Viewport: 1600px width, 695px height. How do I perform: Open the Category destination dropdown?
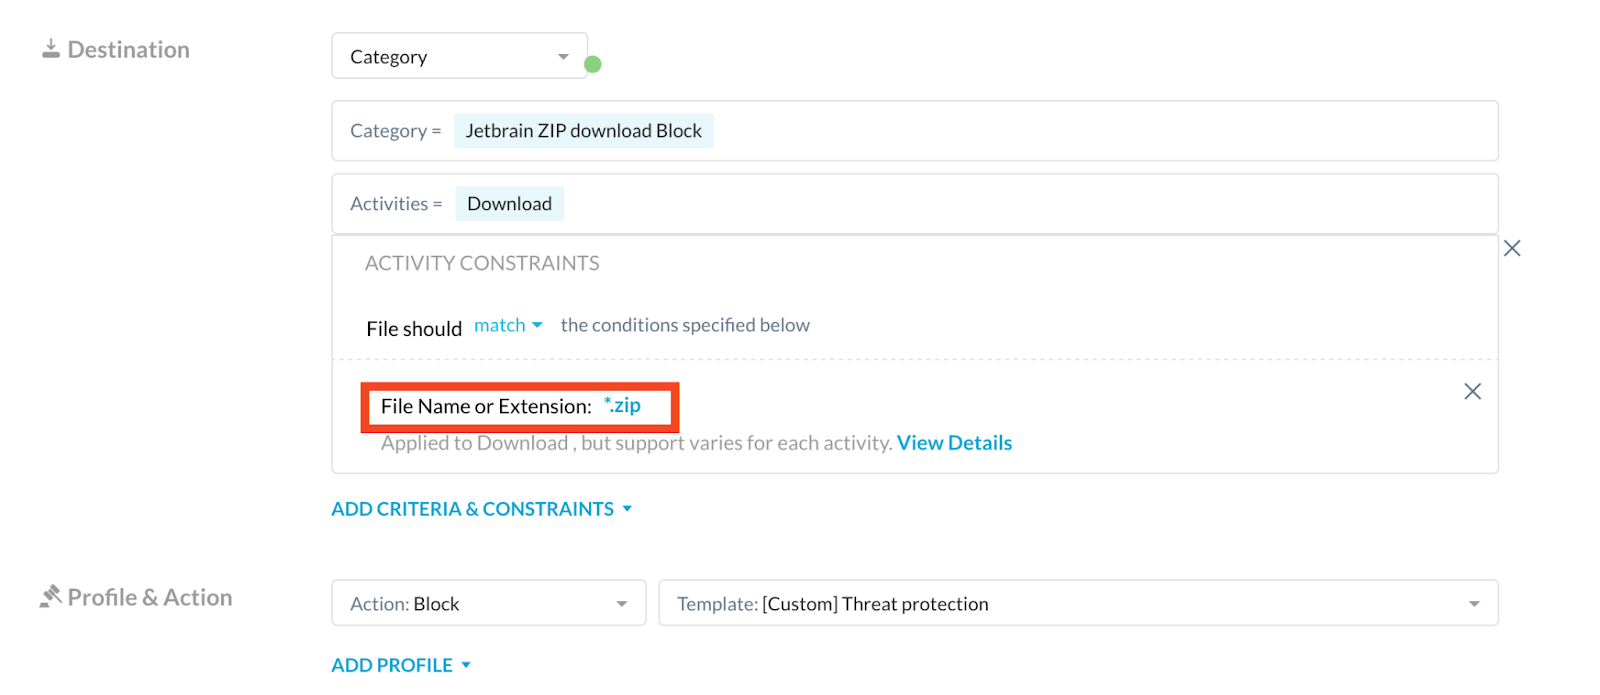pyautogui.click(x=459, y=56)
